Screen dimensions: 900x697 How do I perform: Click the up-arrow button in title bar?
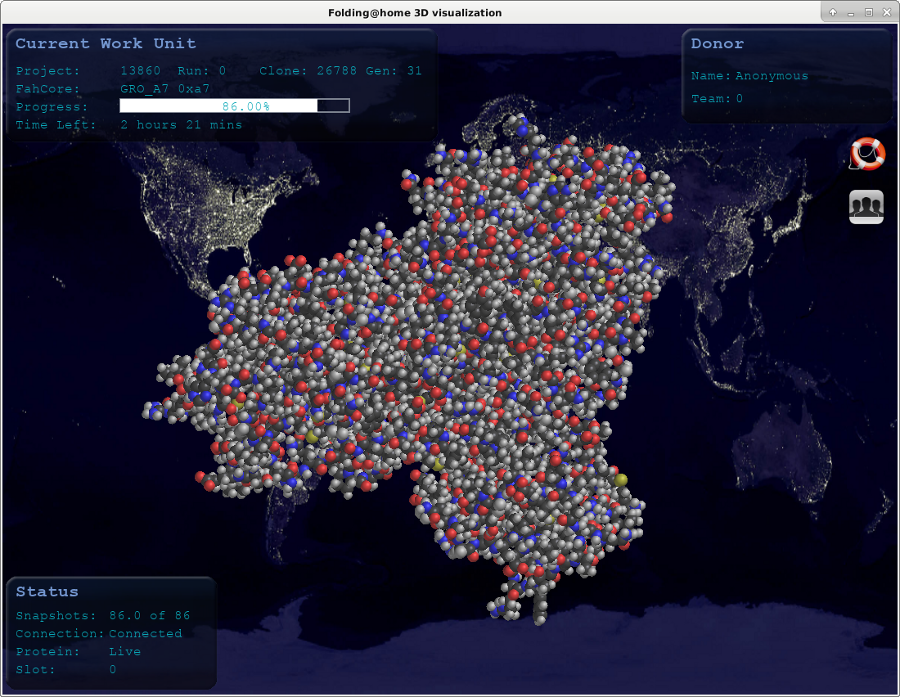833,12
